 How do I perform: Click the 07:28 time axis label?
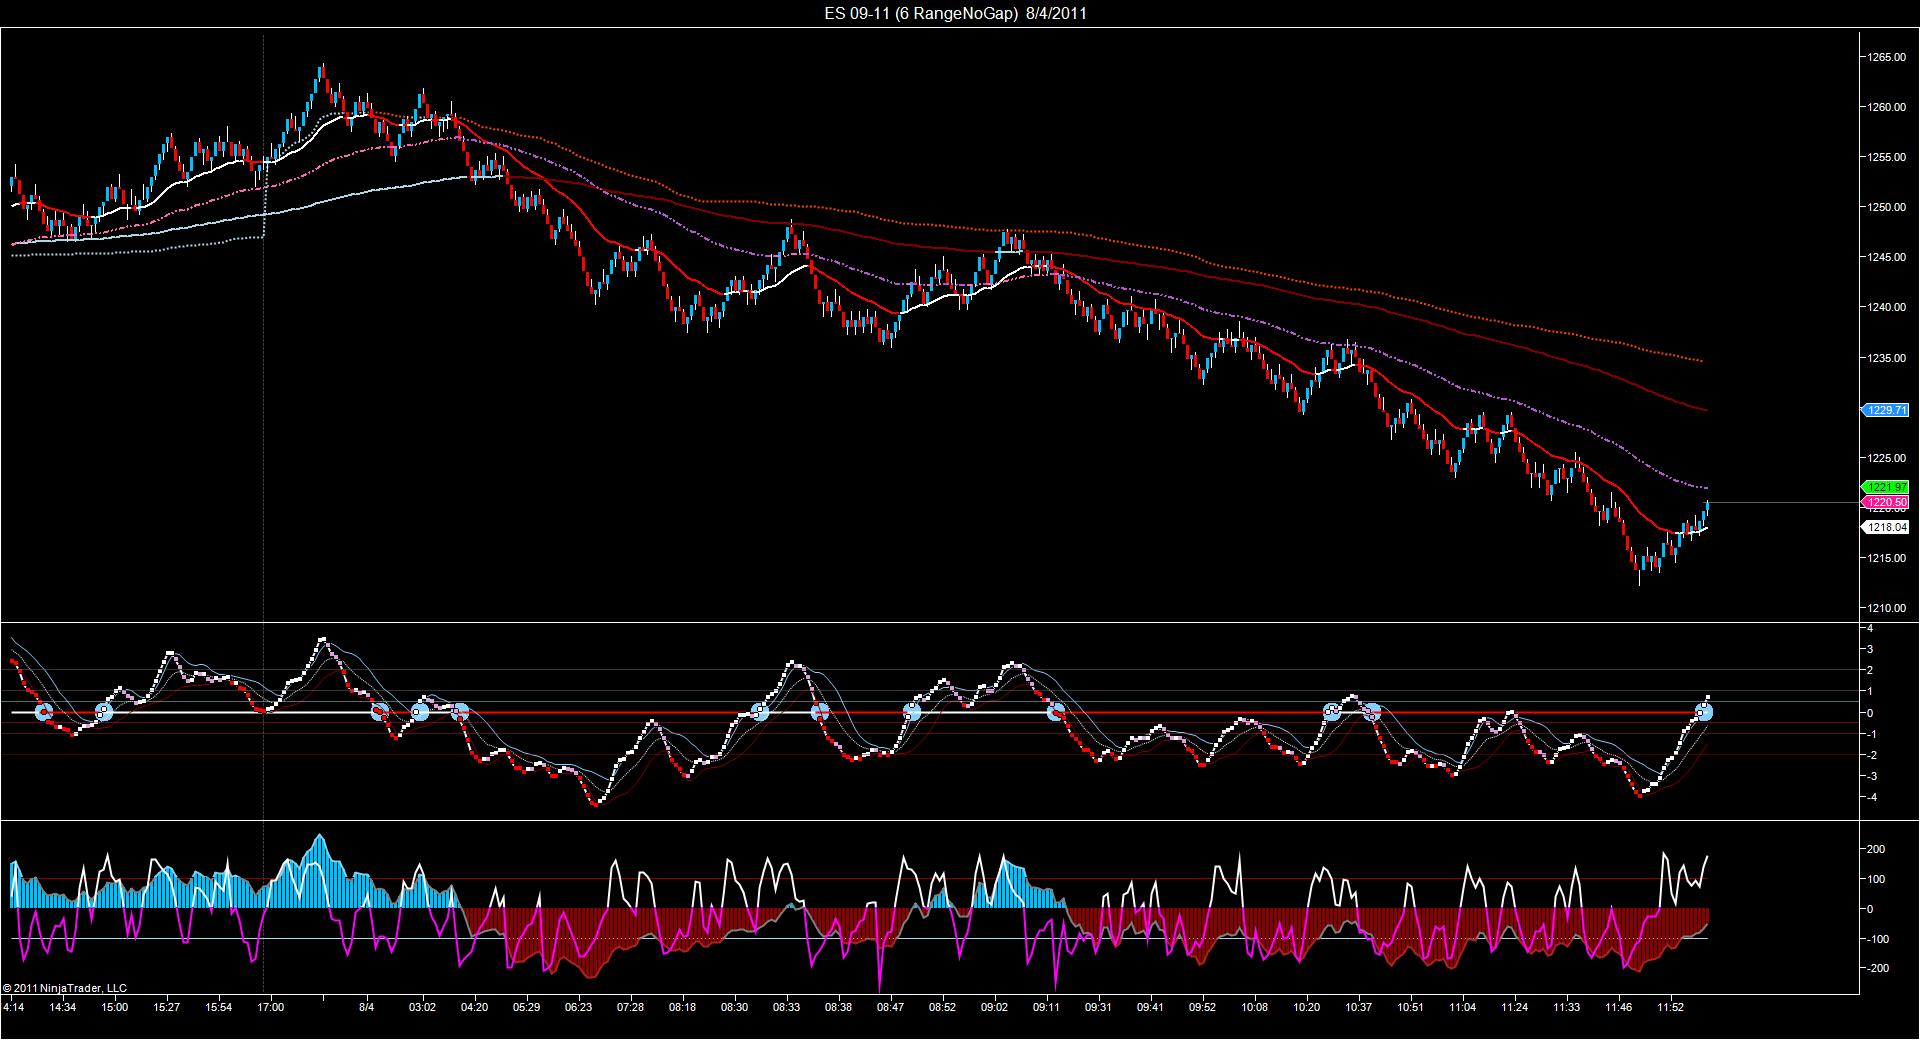(x=630, y=1007)
